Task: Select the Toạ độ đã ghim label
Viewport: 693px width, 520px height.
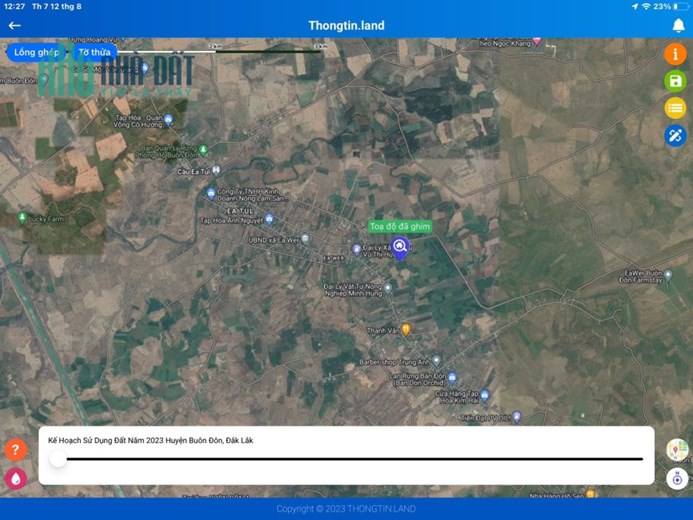Action: click(x=400, y=227)
